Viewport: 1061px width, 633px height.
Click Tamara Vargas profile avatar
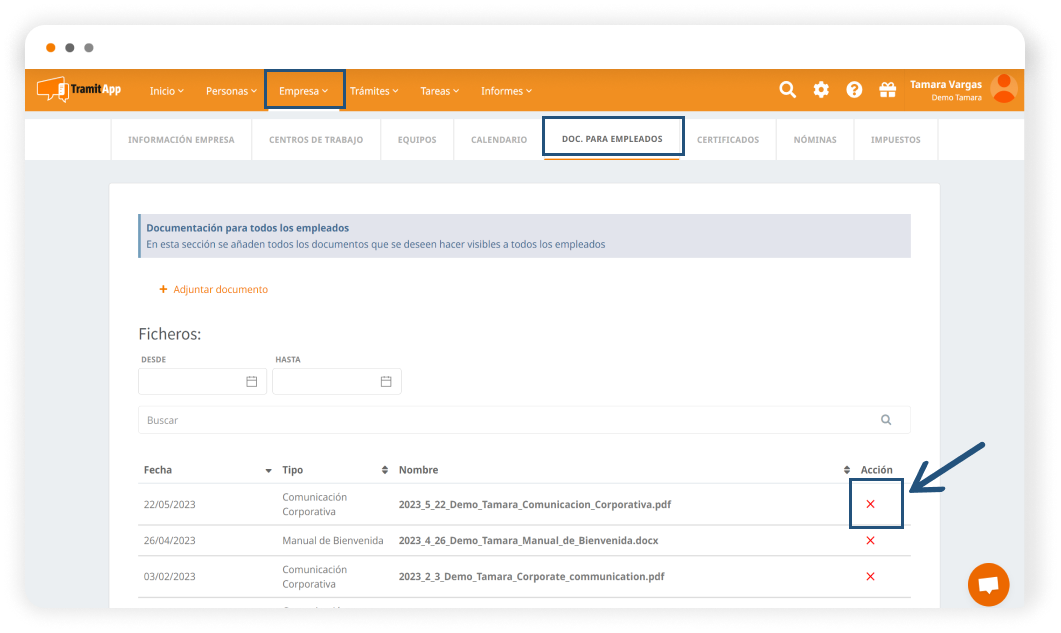(x=1003, y=89)
